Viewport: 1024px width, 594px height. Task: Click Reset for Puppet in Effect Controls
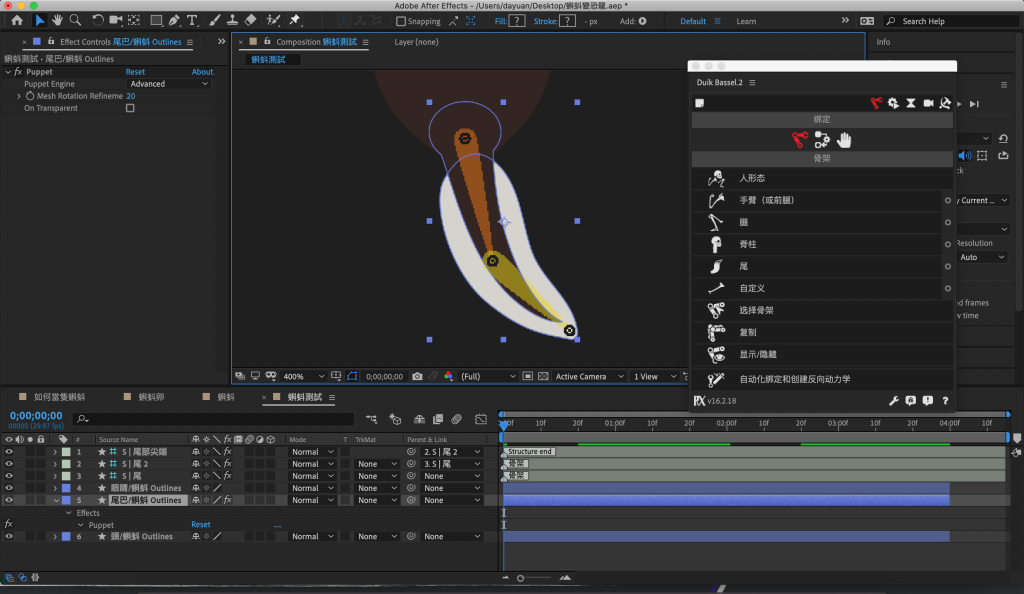135,72
